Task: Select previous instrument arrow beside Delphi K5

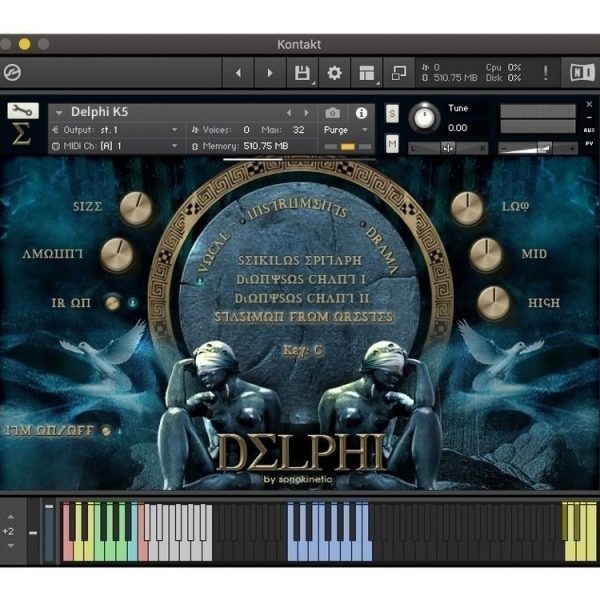Action: [289, 112]
